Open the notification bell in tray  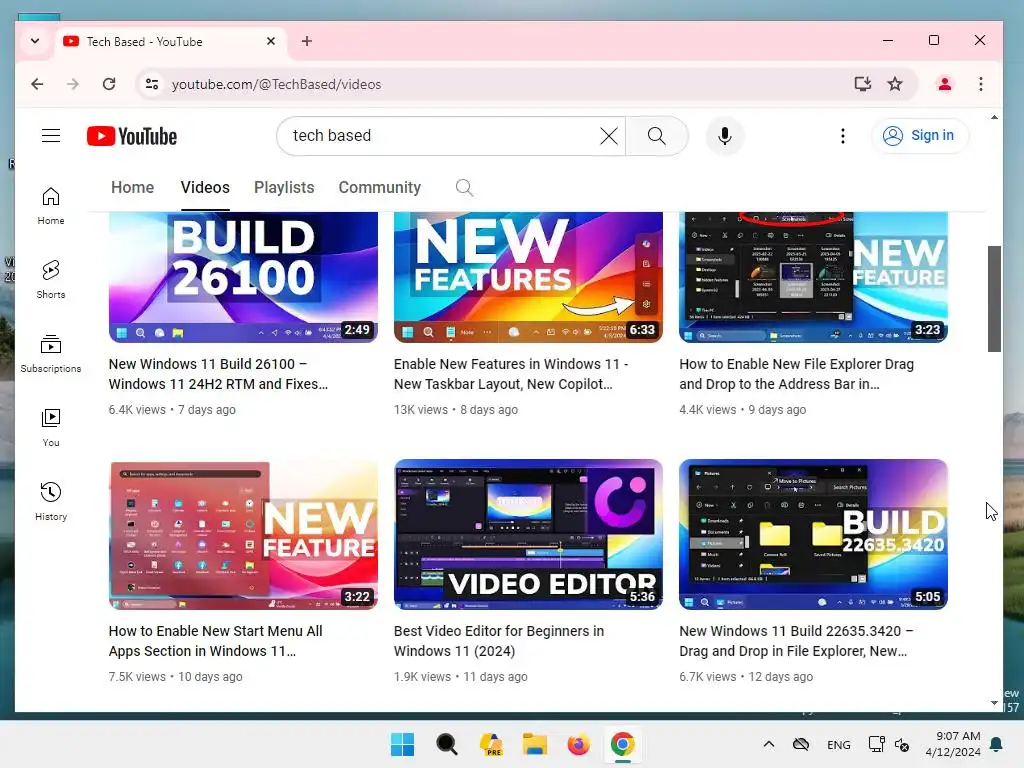[x=997, y=744]
